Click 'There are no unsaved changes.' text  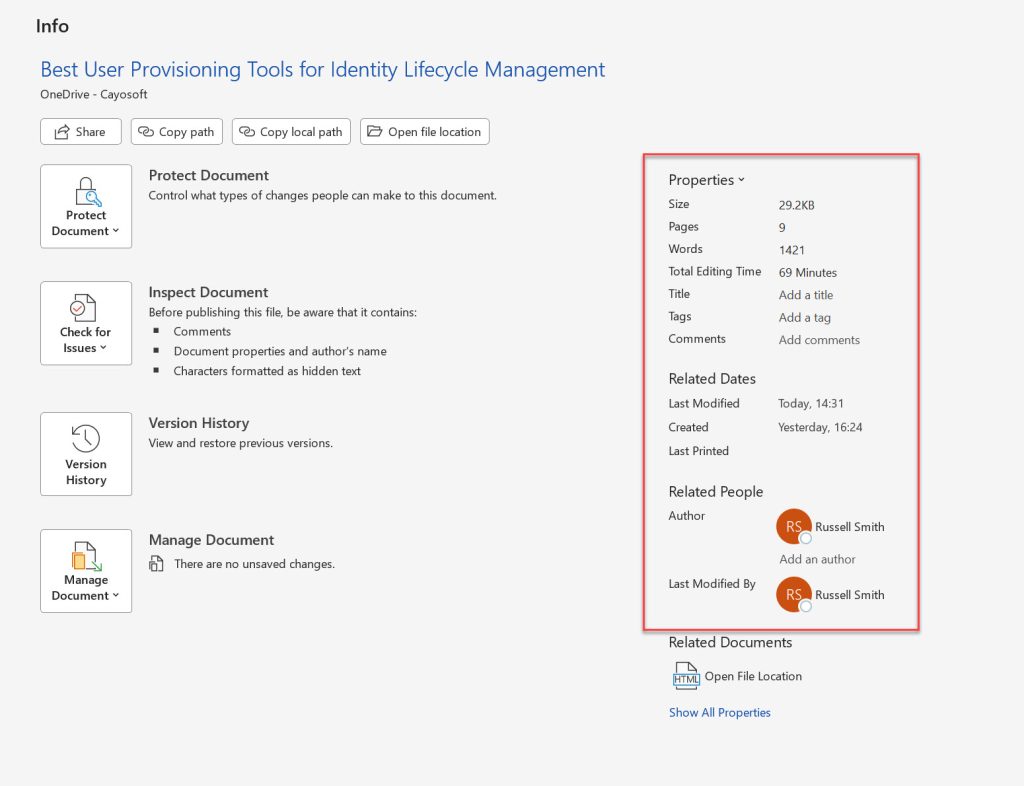pos(255,563)
